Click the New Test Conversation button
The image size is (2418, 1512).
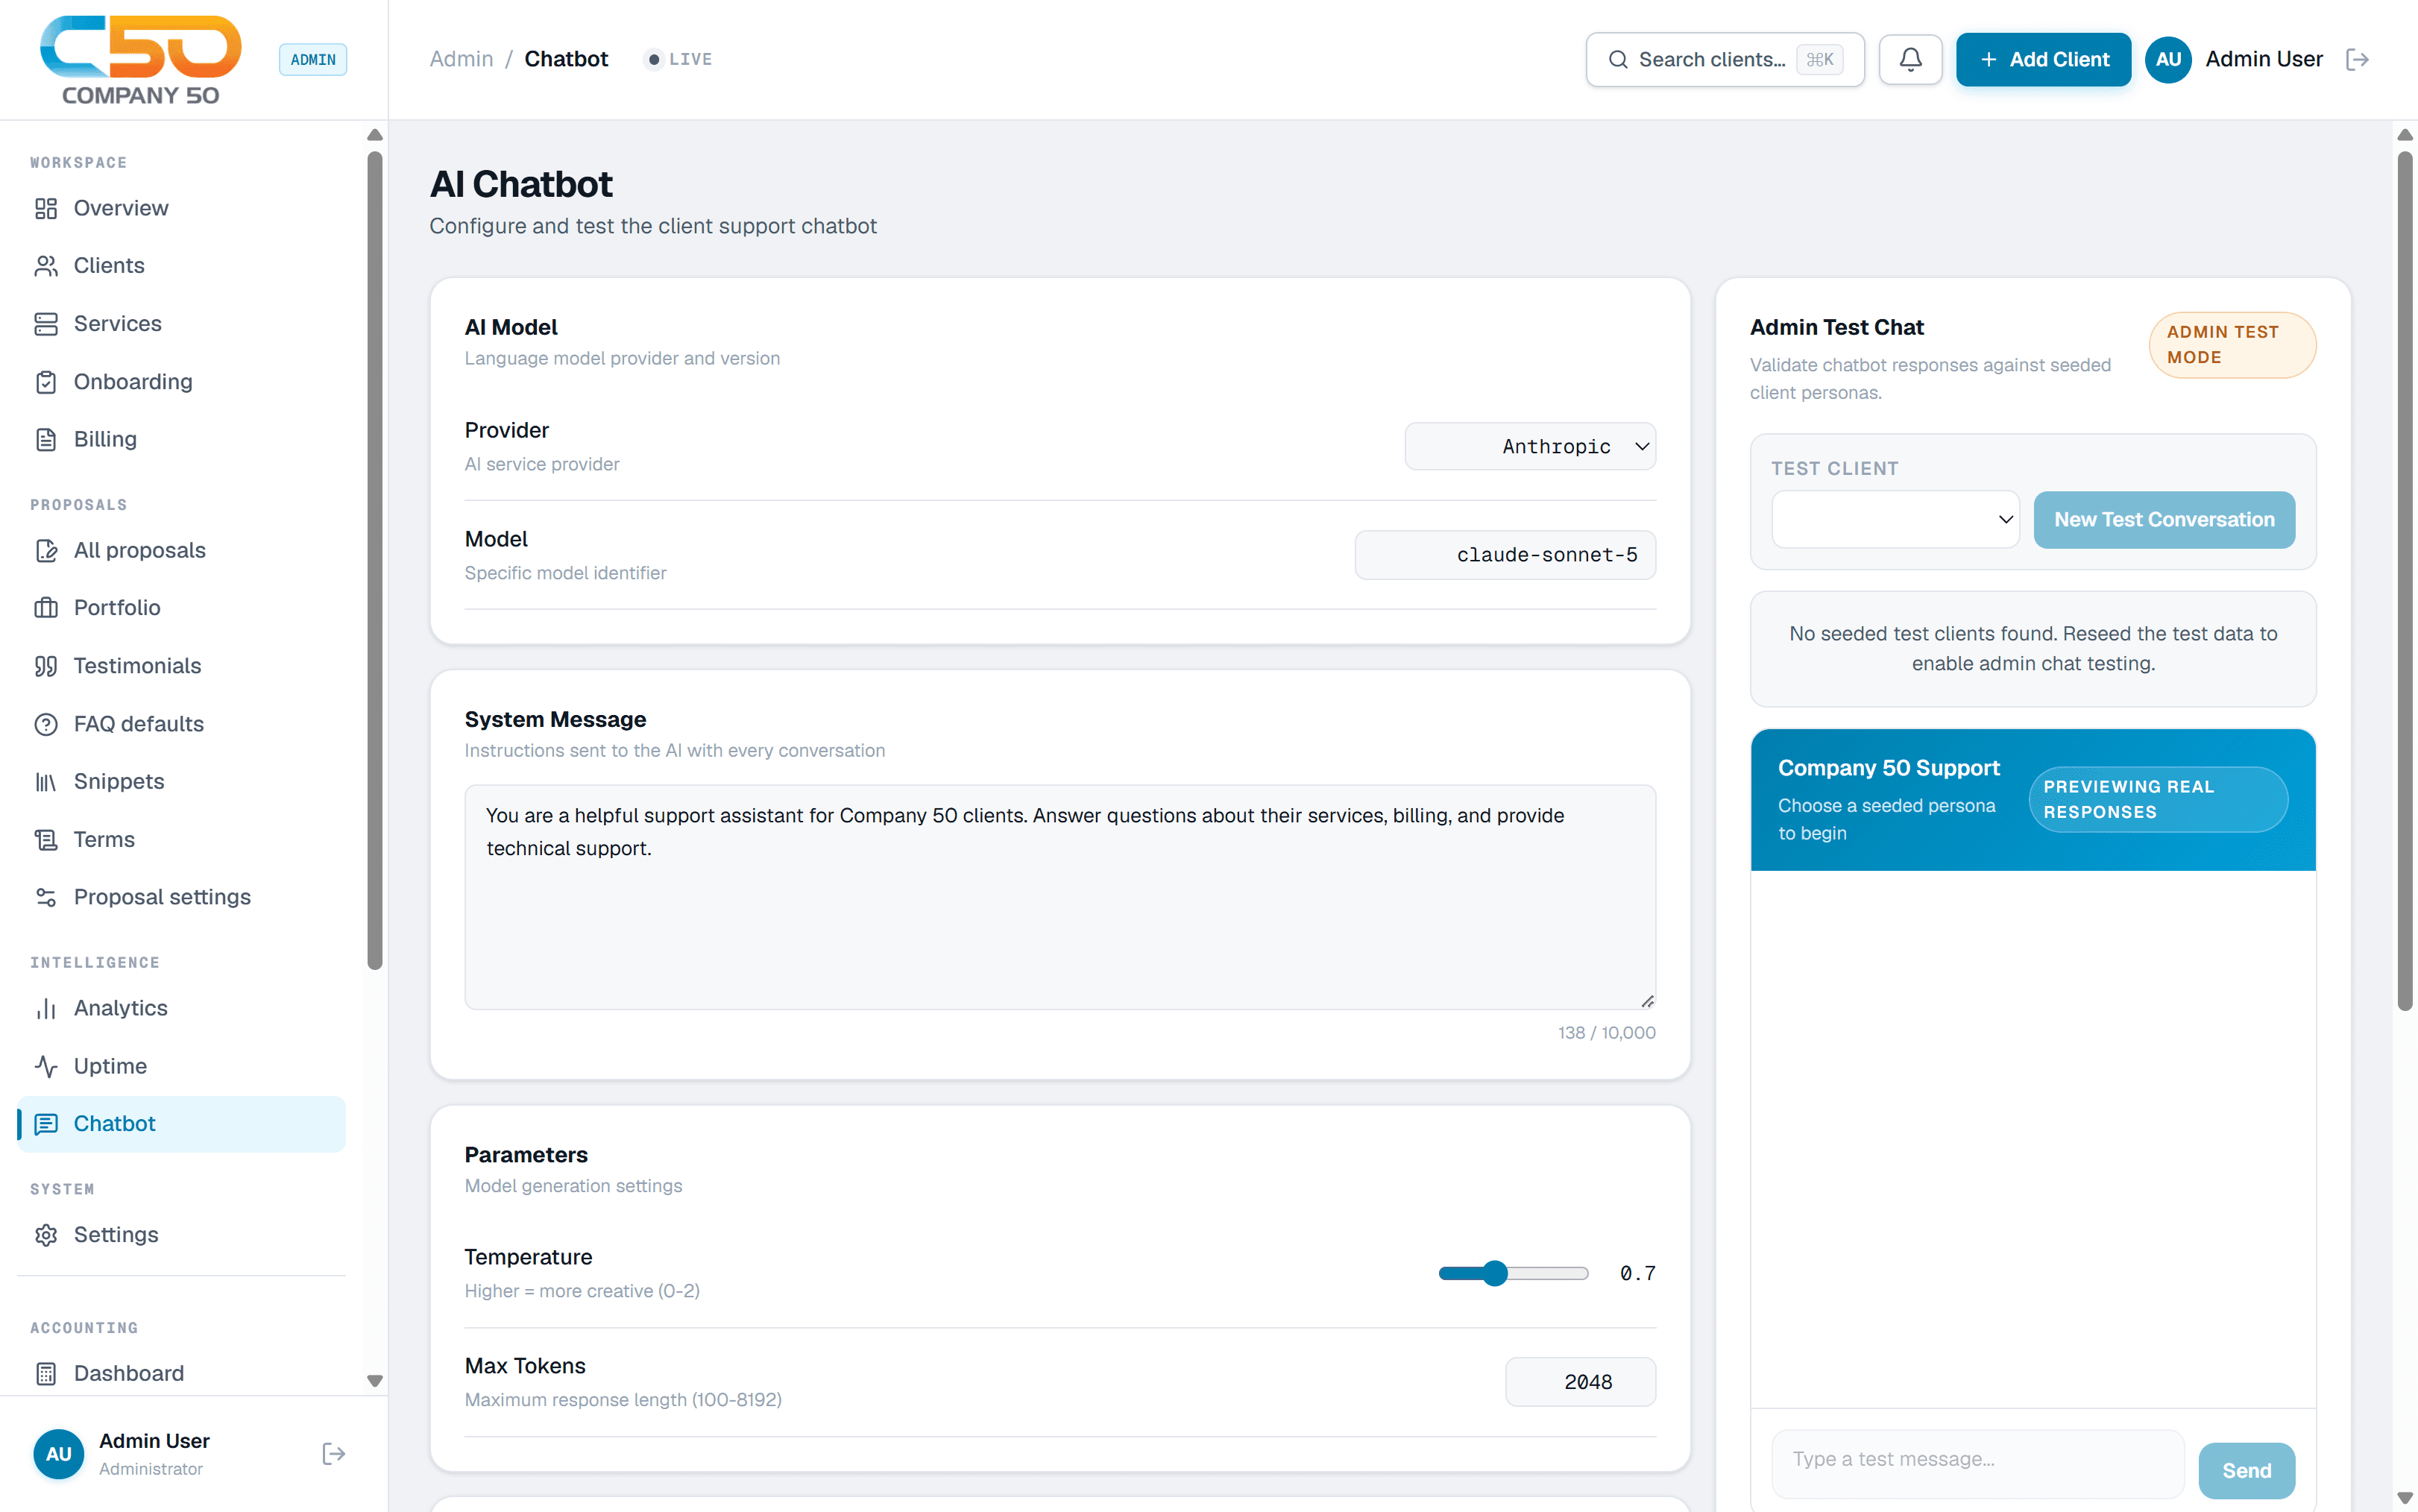point(2164,519)
